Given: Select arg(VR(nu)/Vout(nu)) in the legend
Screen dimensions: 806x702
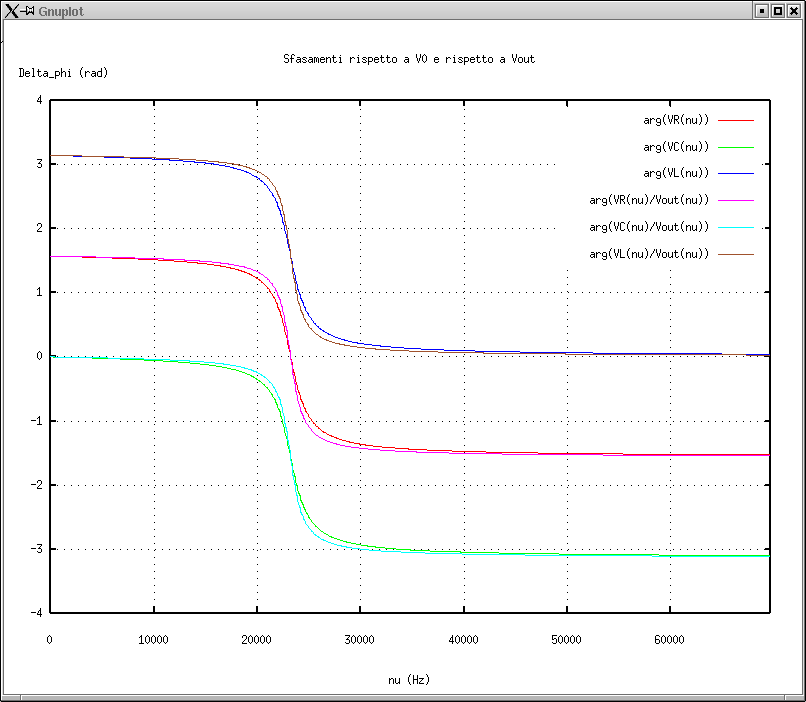Looking at the screenshot, I should click(x=649, y=200).
